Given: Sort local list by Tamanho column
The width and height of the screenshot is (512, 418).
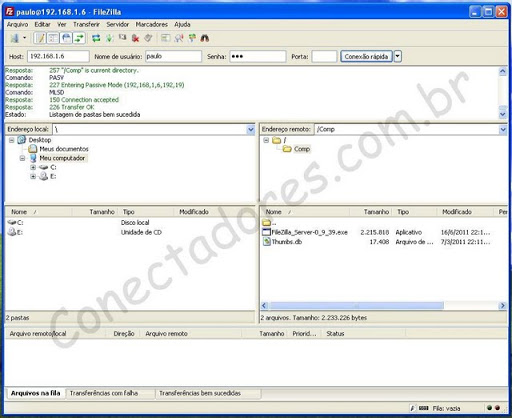Looking at the screenshot, I should coord(94,212).
